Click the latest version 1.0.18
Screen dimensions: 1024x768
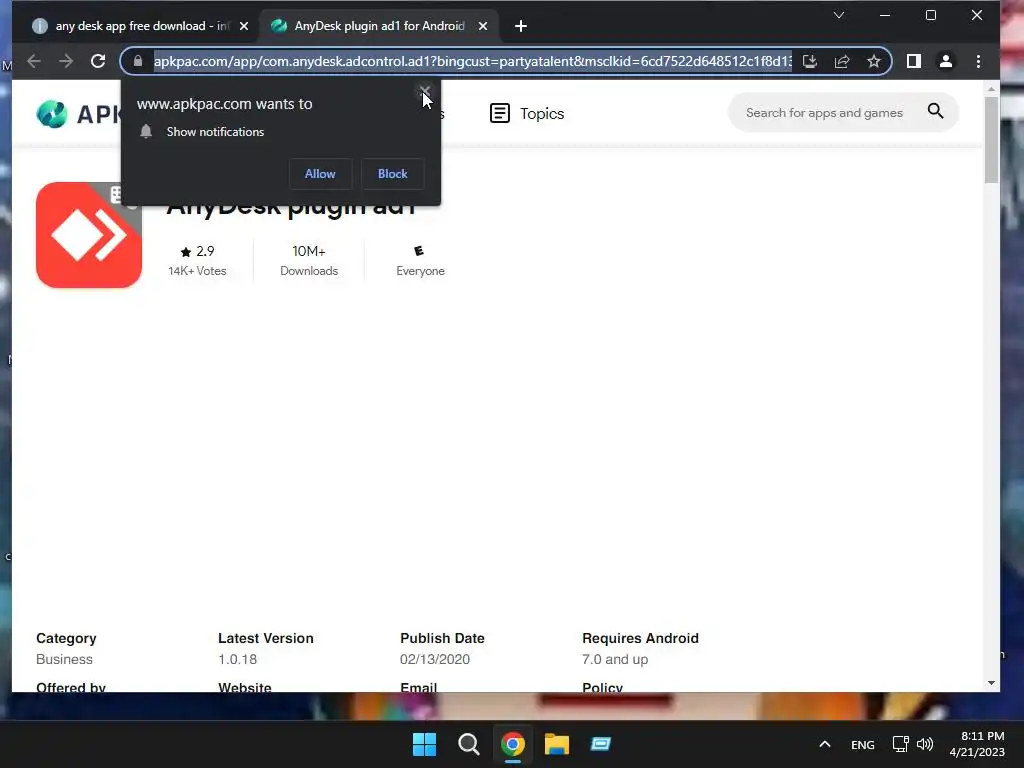point(238,660)
